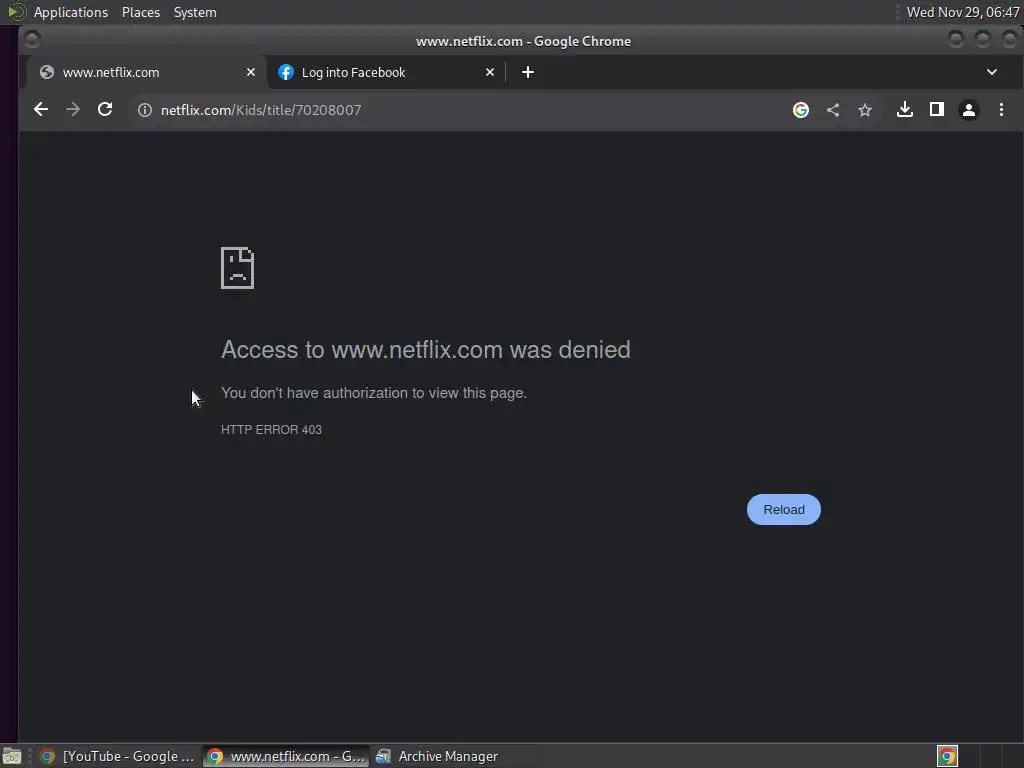Click the clock showing Wed Nov 29
Image resolution: width=1024 pixels, height=768 pixels.
(963, 12)
